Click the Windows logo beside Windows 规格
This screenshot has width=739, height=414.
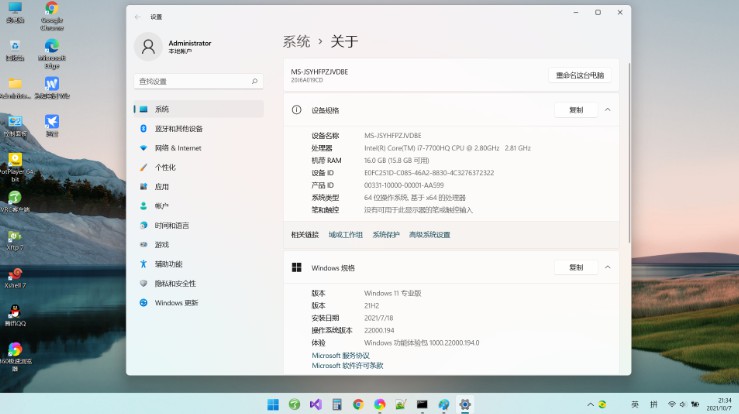coord(296,267)
